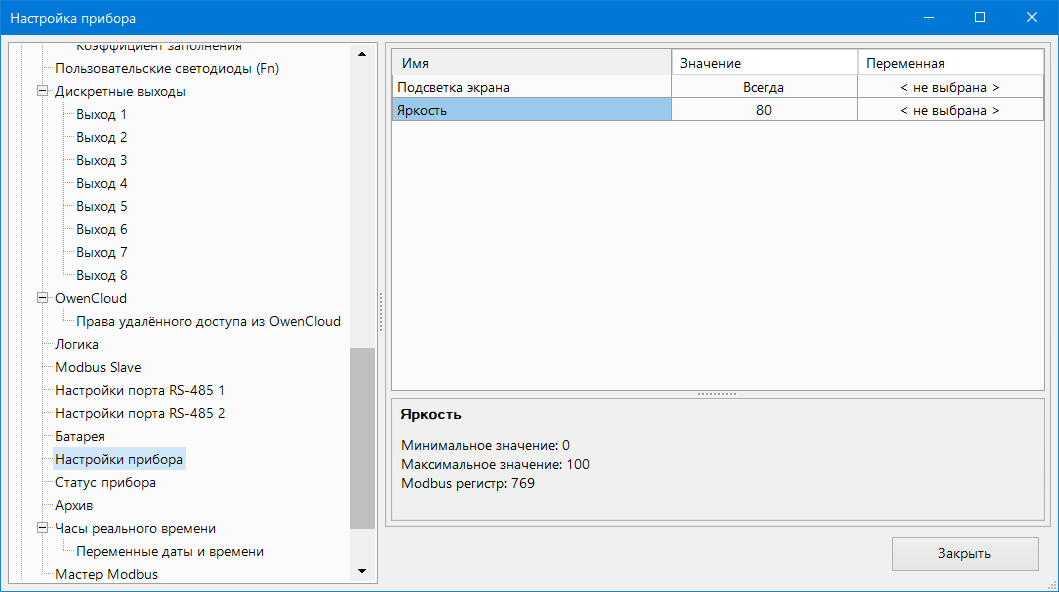The width and height of the screenshot is (1059, 592).
Task: Select Батарея in the tree
Action: tap(80, 437)
